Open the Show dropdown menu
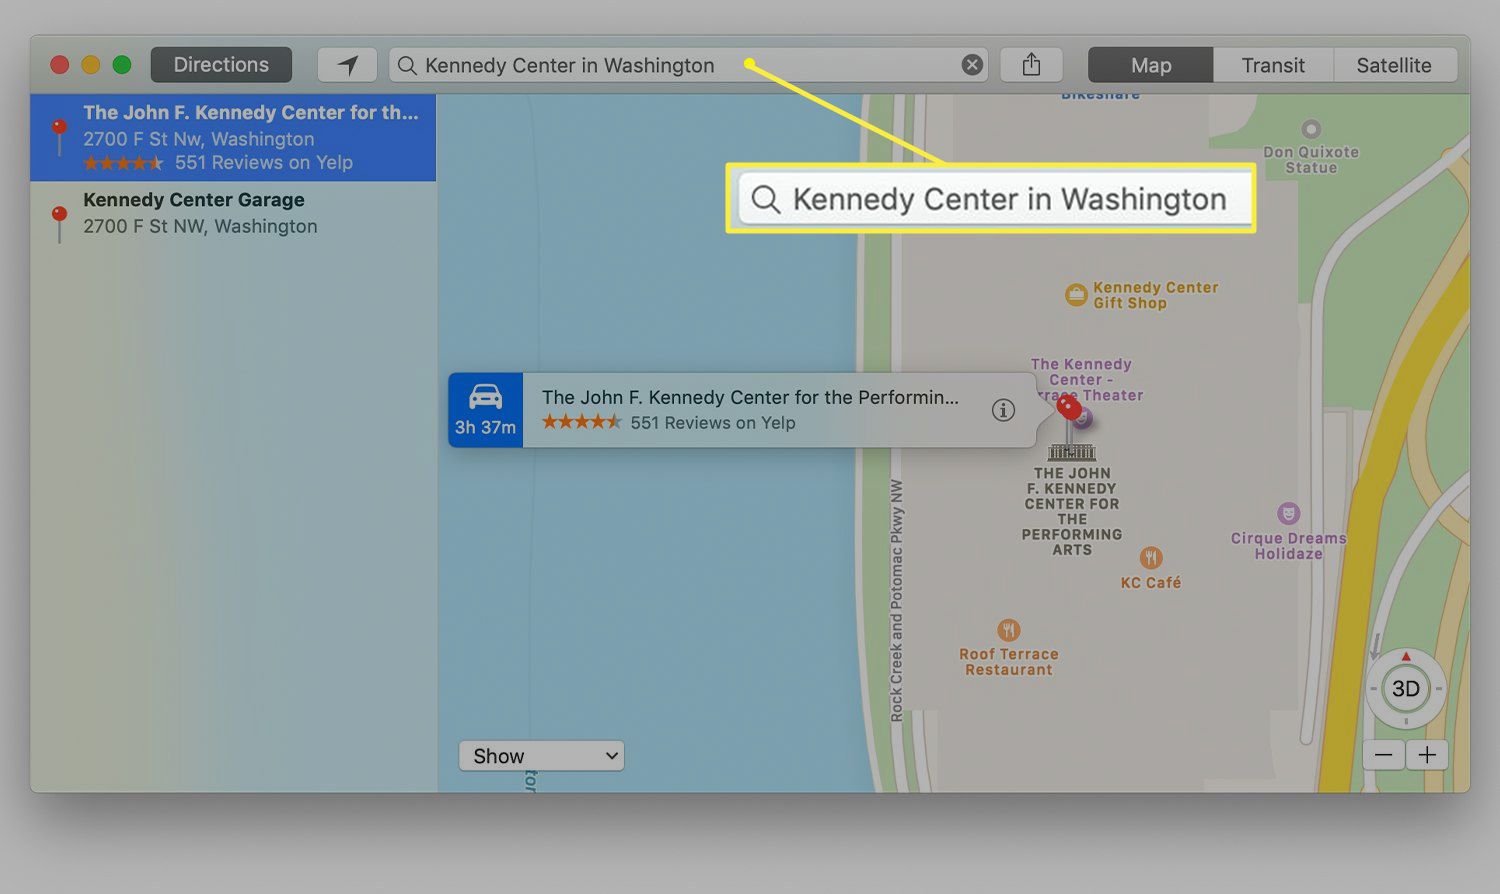 [541, 756]
